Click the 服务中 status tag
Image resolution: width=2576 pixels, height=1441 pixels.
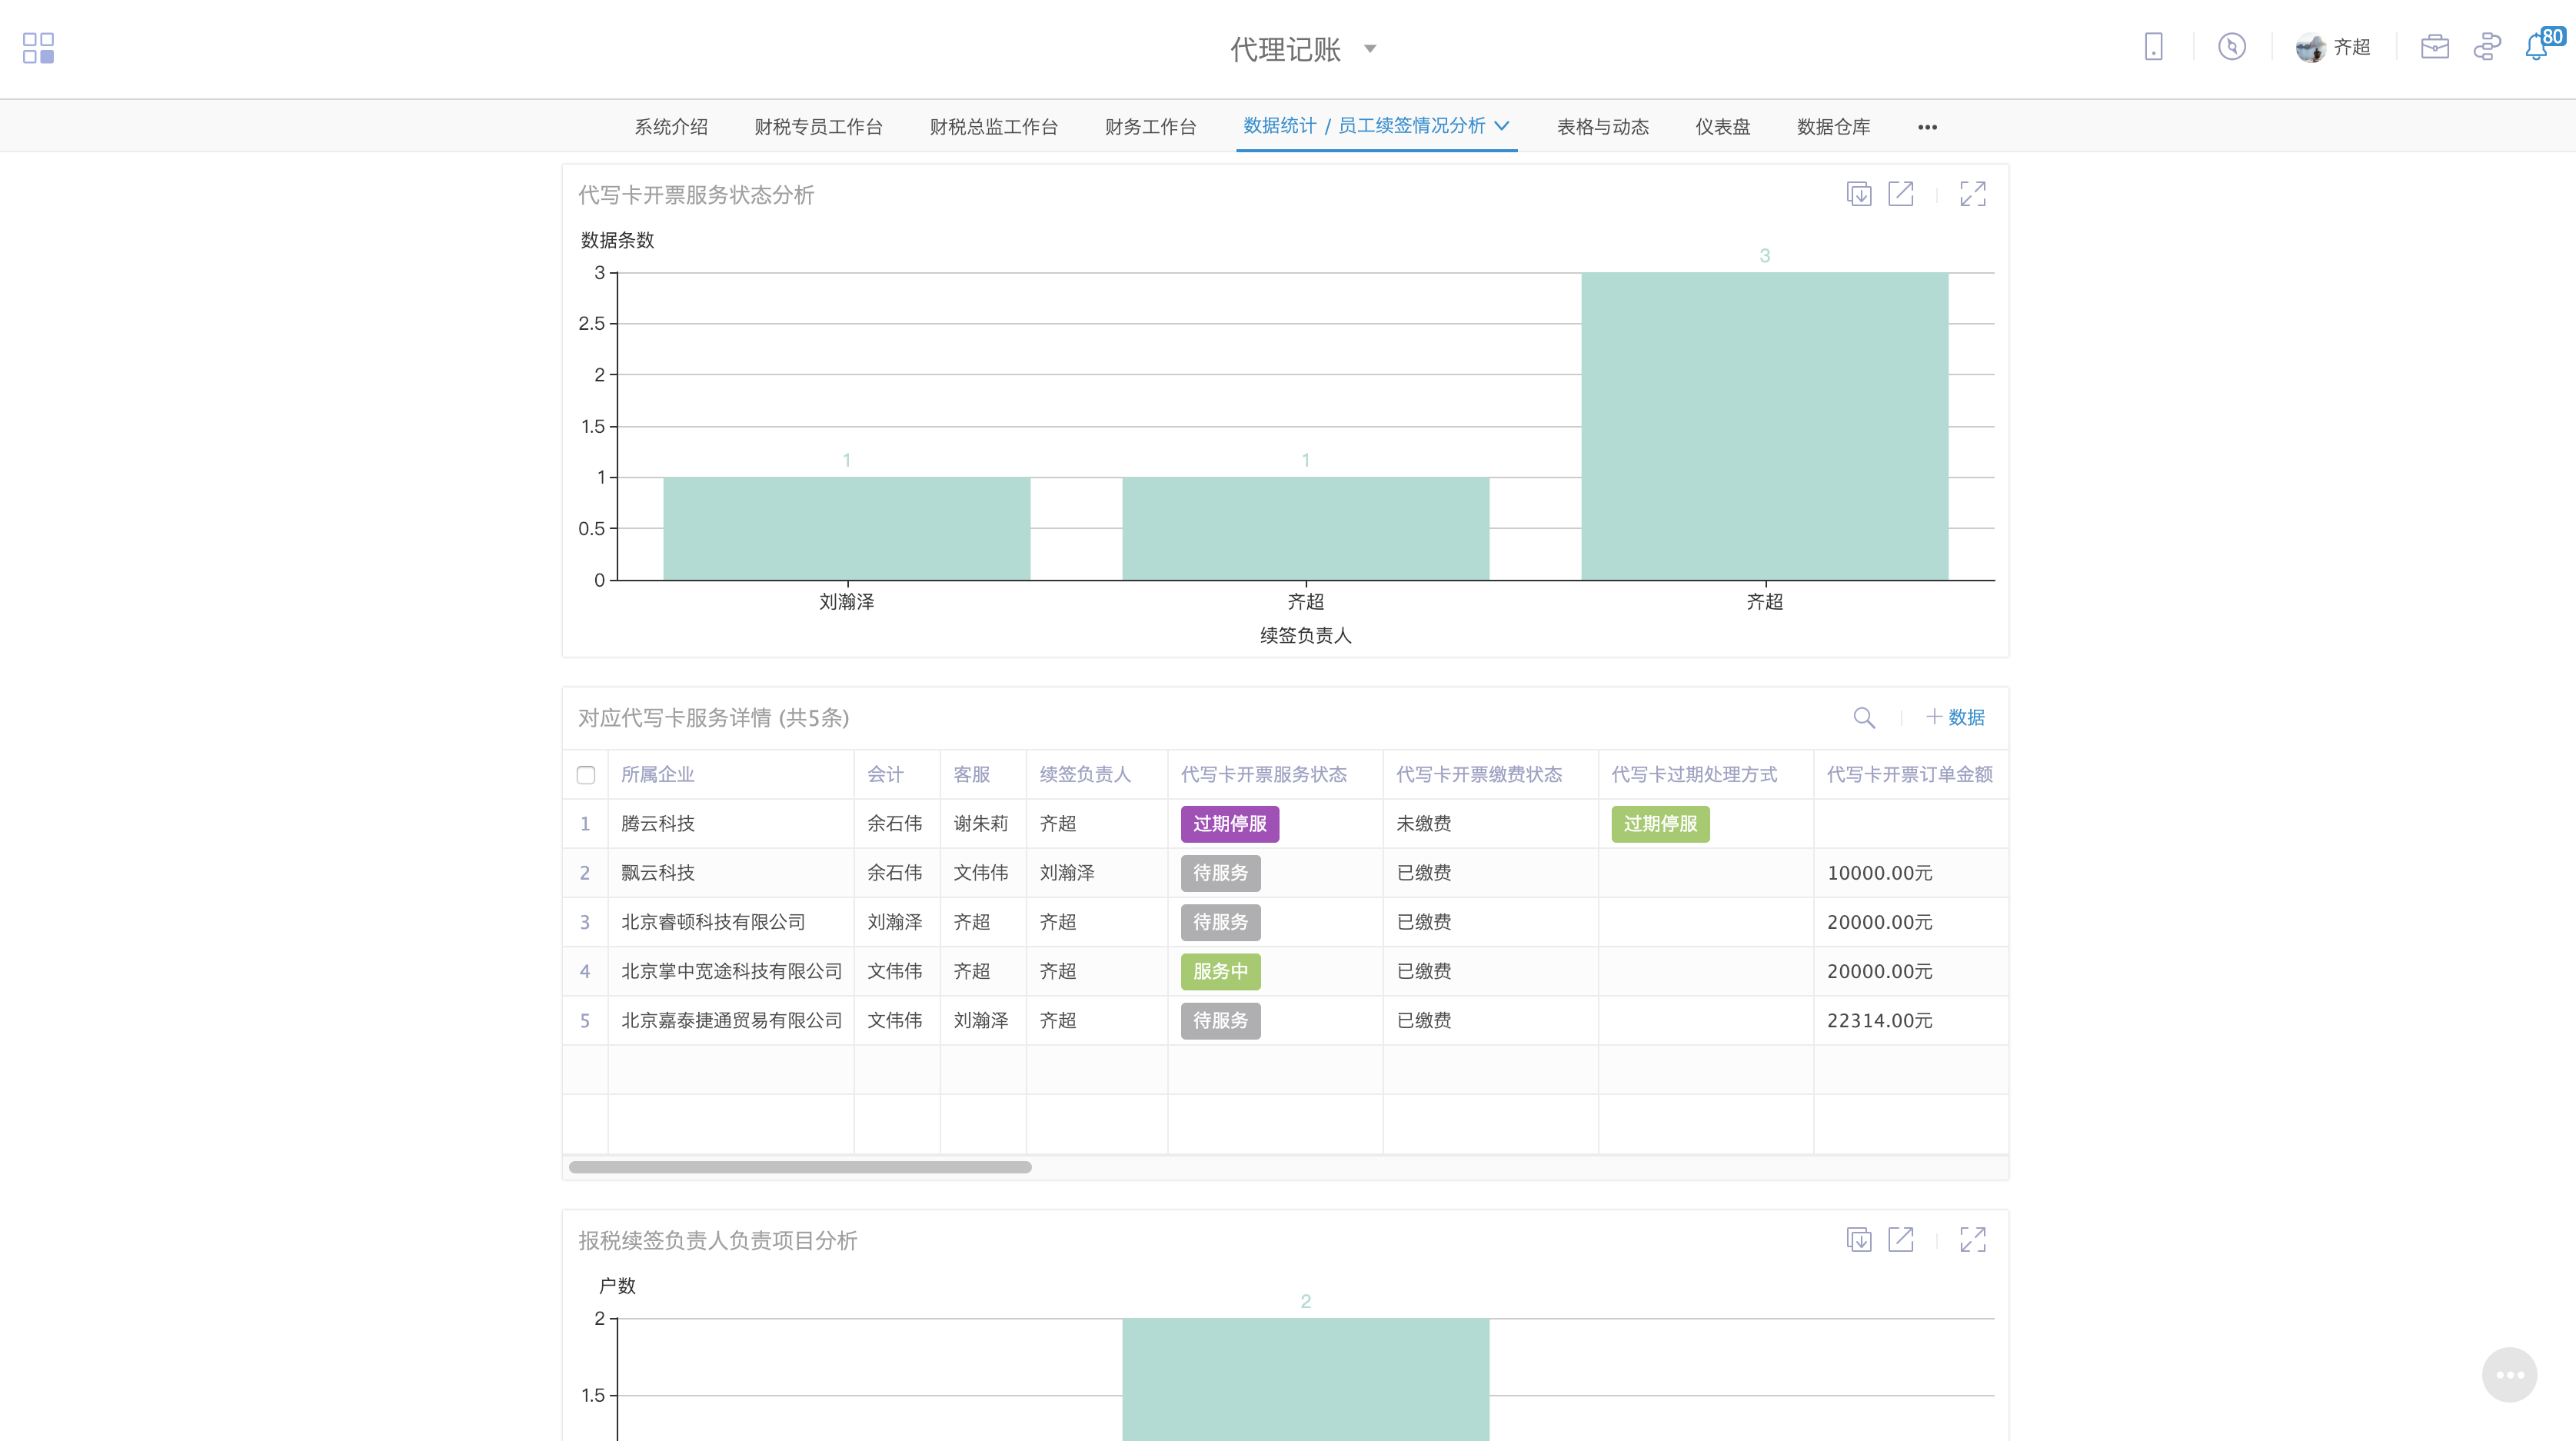(x=1220, y=971)
